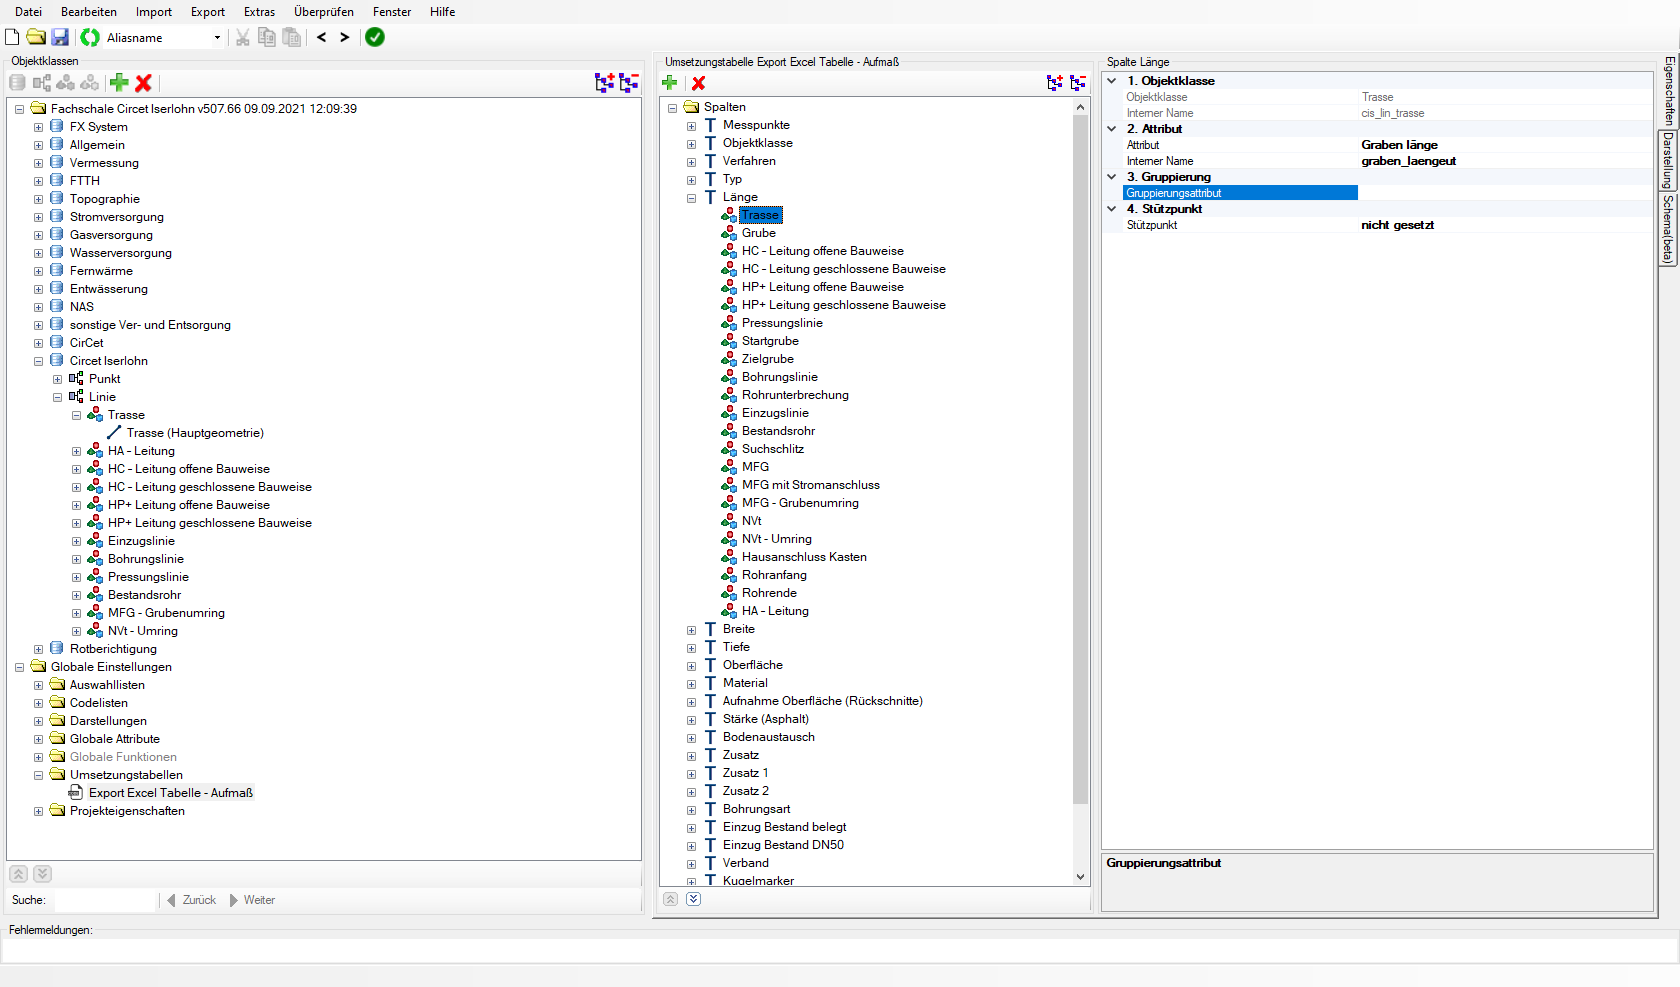This screenshot has height=987, width=1680.
Task: Click the Zurück search button
Action: pyautogui.click(x=192, y=900)
